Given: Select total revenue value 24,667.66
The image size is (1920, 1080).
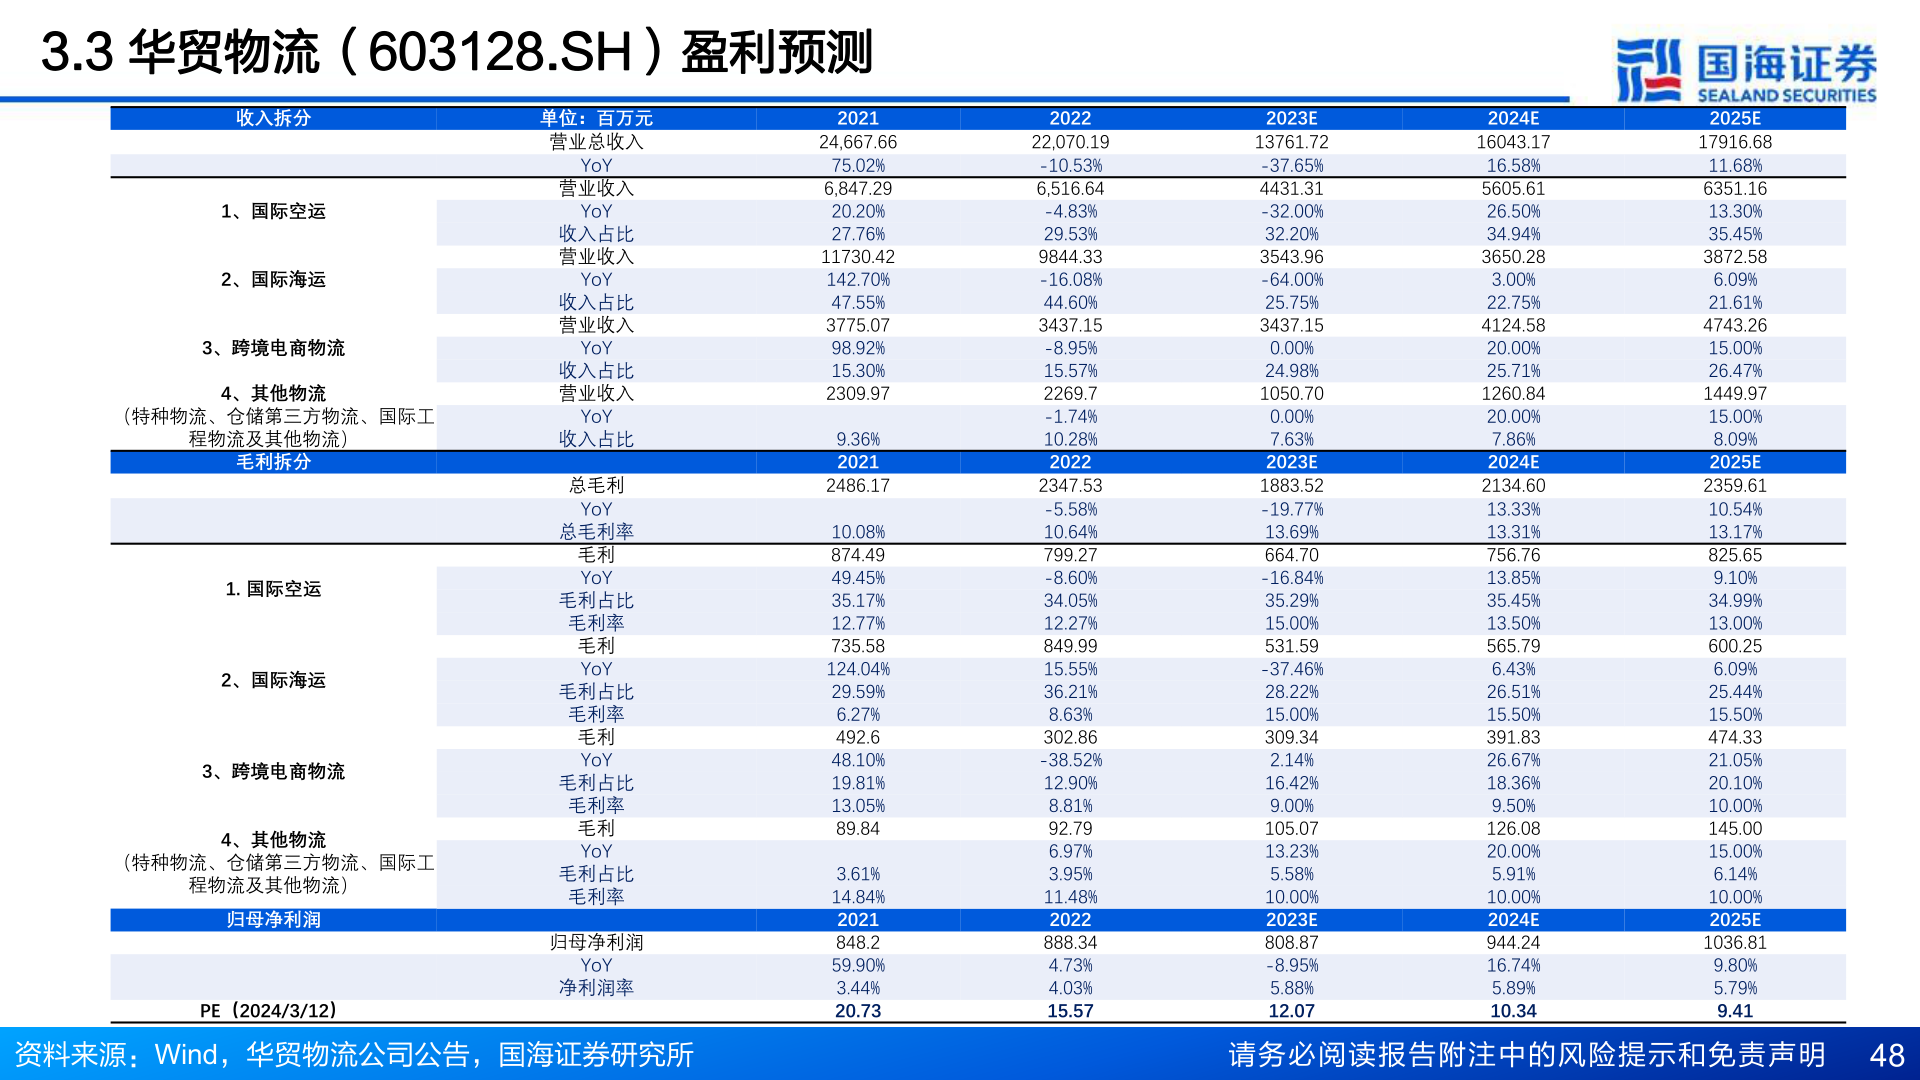Looking at the screenshot, I should pos(858,142).
